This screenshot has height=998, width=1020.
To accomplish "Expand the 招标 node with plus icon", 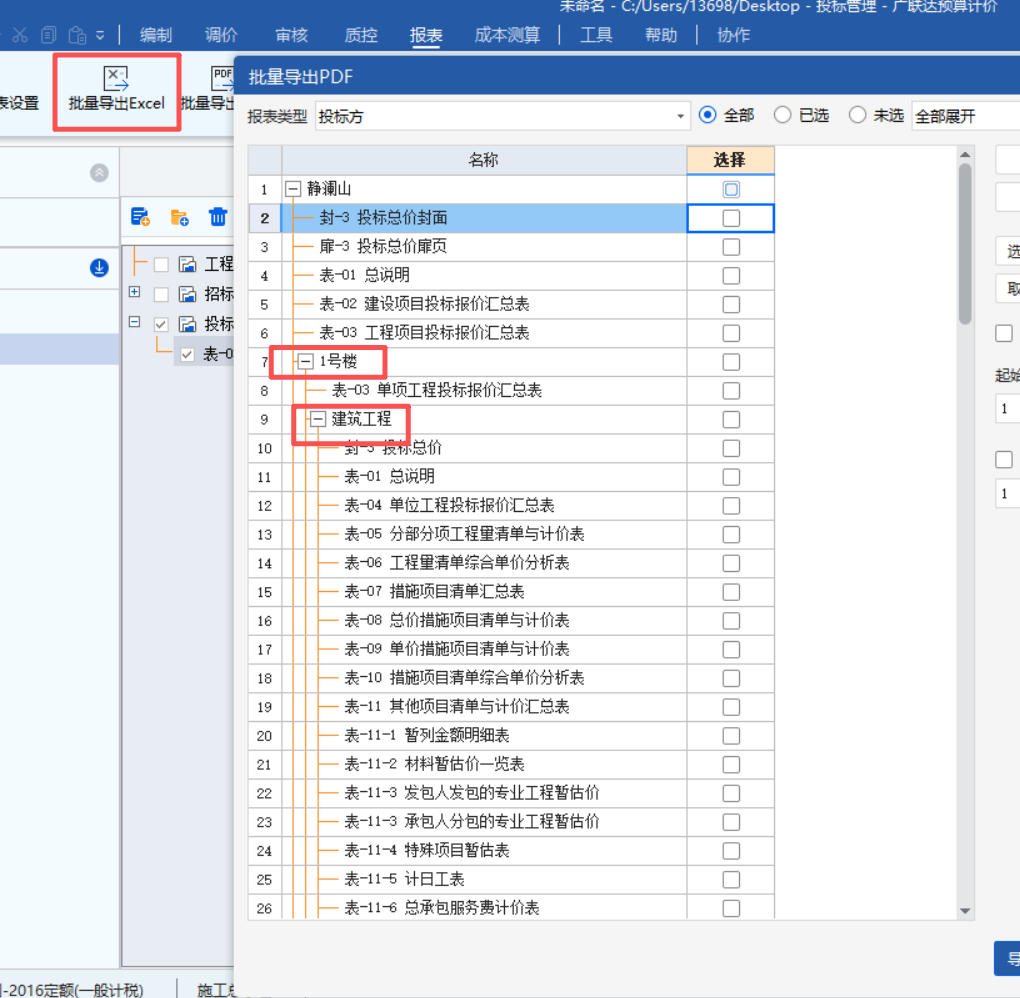I will tap(135, 293).
